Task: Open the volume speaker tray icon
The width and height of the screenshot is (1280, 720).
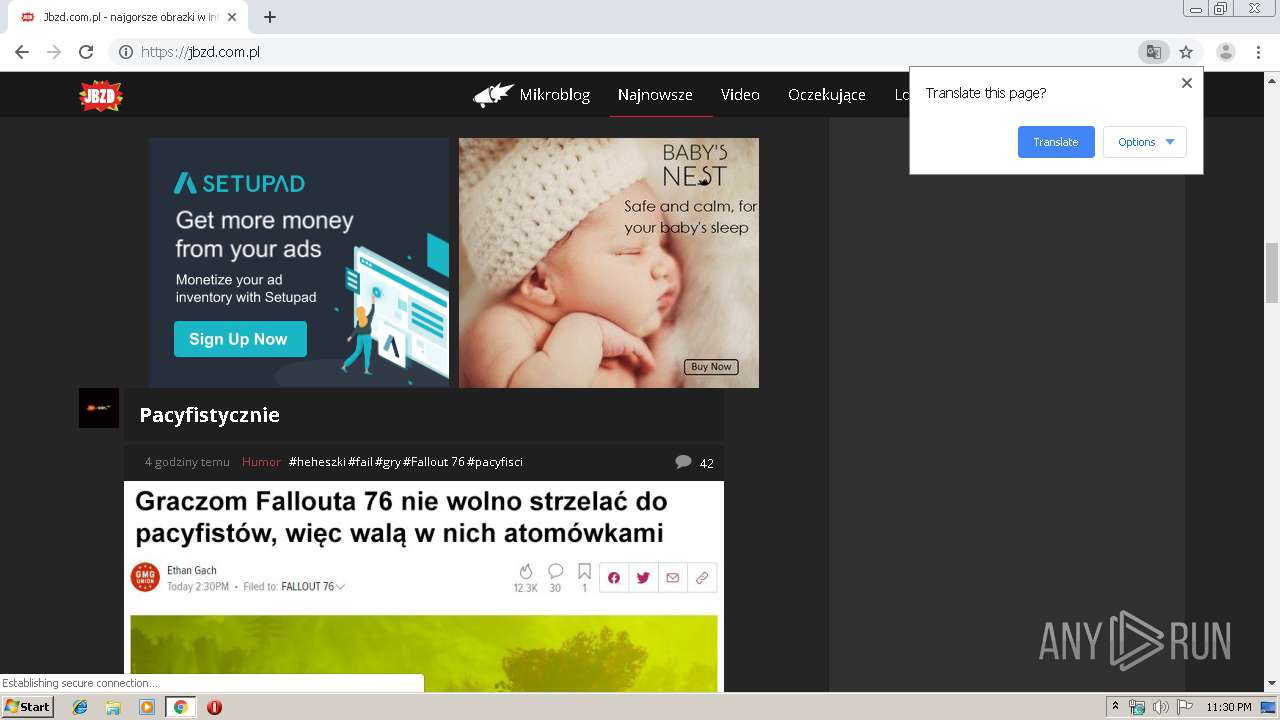Action: (1161, 707)
